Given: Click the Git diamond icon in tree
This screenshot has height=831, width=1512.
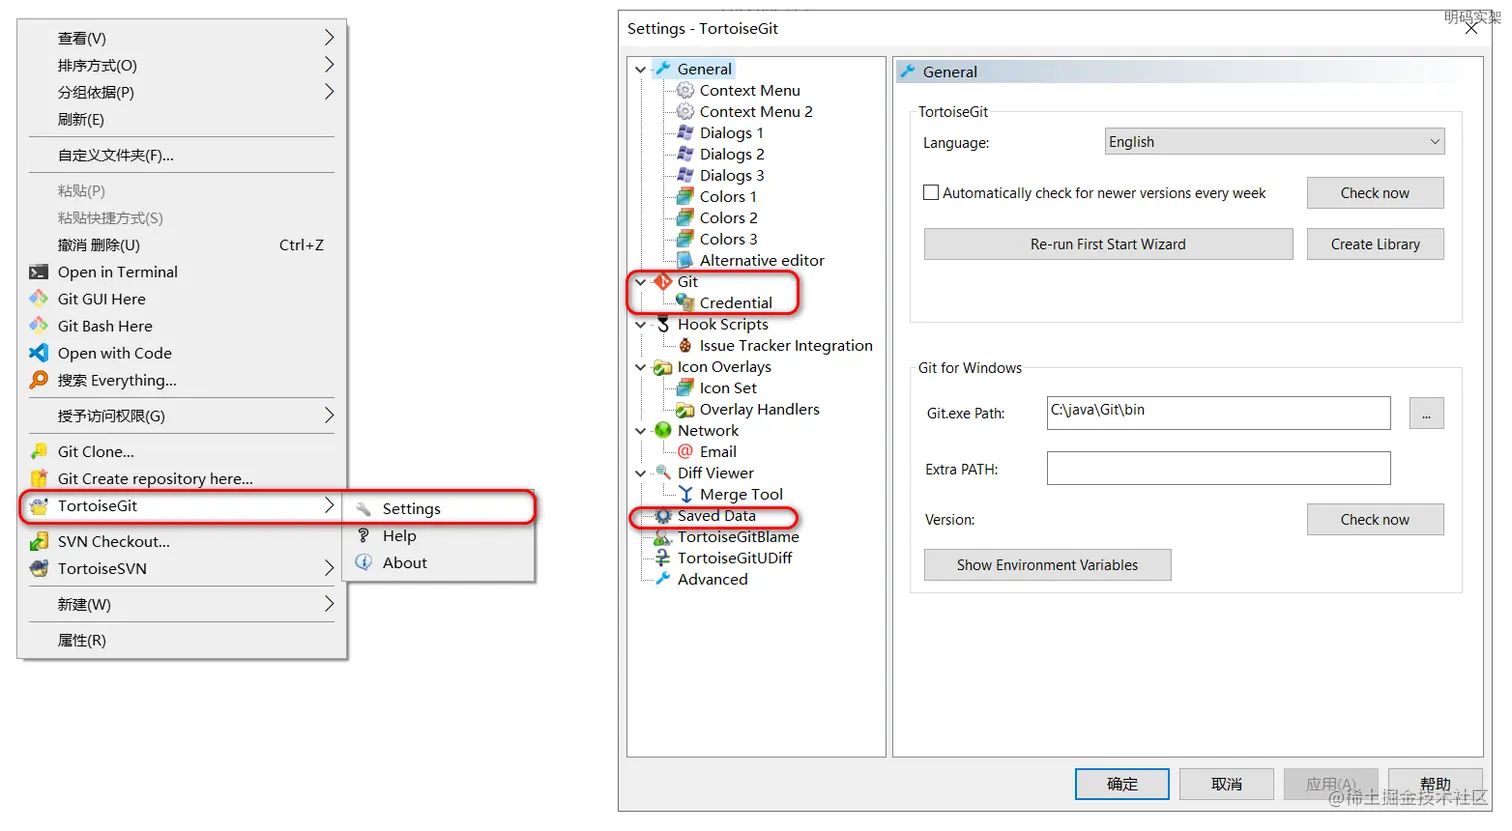Looking at the screenshot, I should (x=663, y=282).
